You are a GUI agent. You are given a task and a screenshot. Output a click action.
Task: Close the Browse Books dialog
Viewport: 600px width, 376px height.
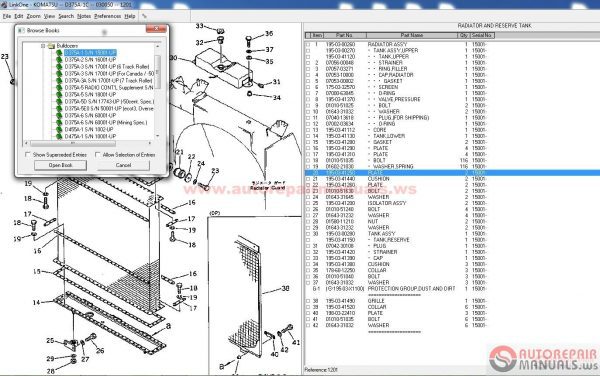click(x=156, y=29)
